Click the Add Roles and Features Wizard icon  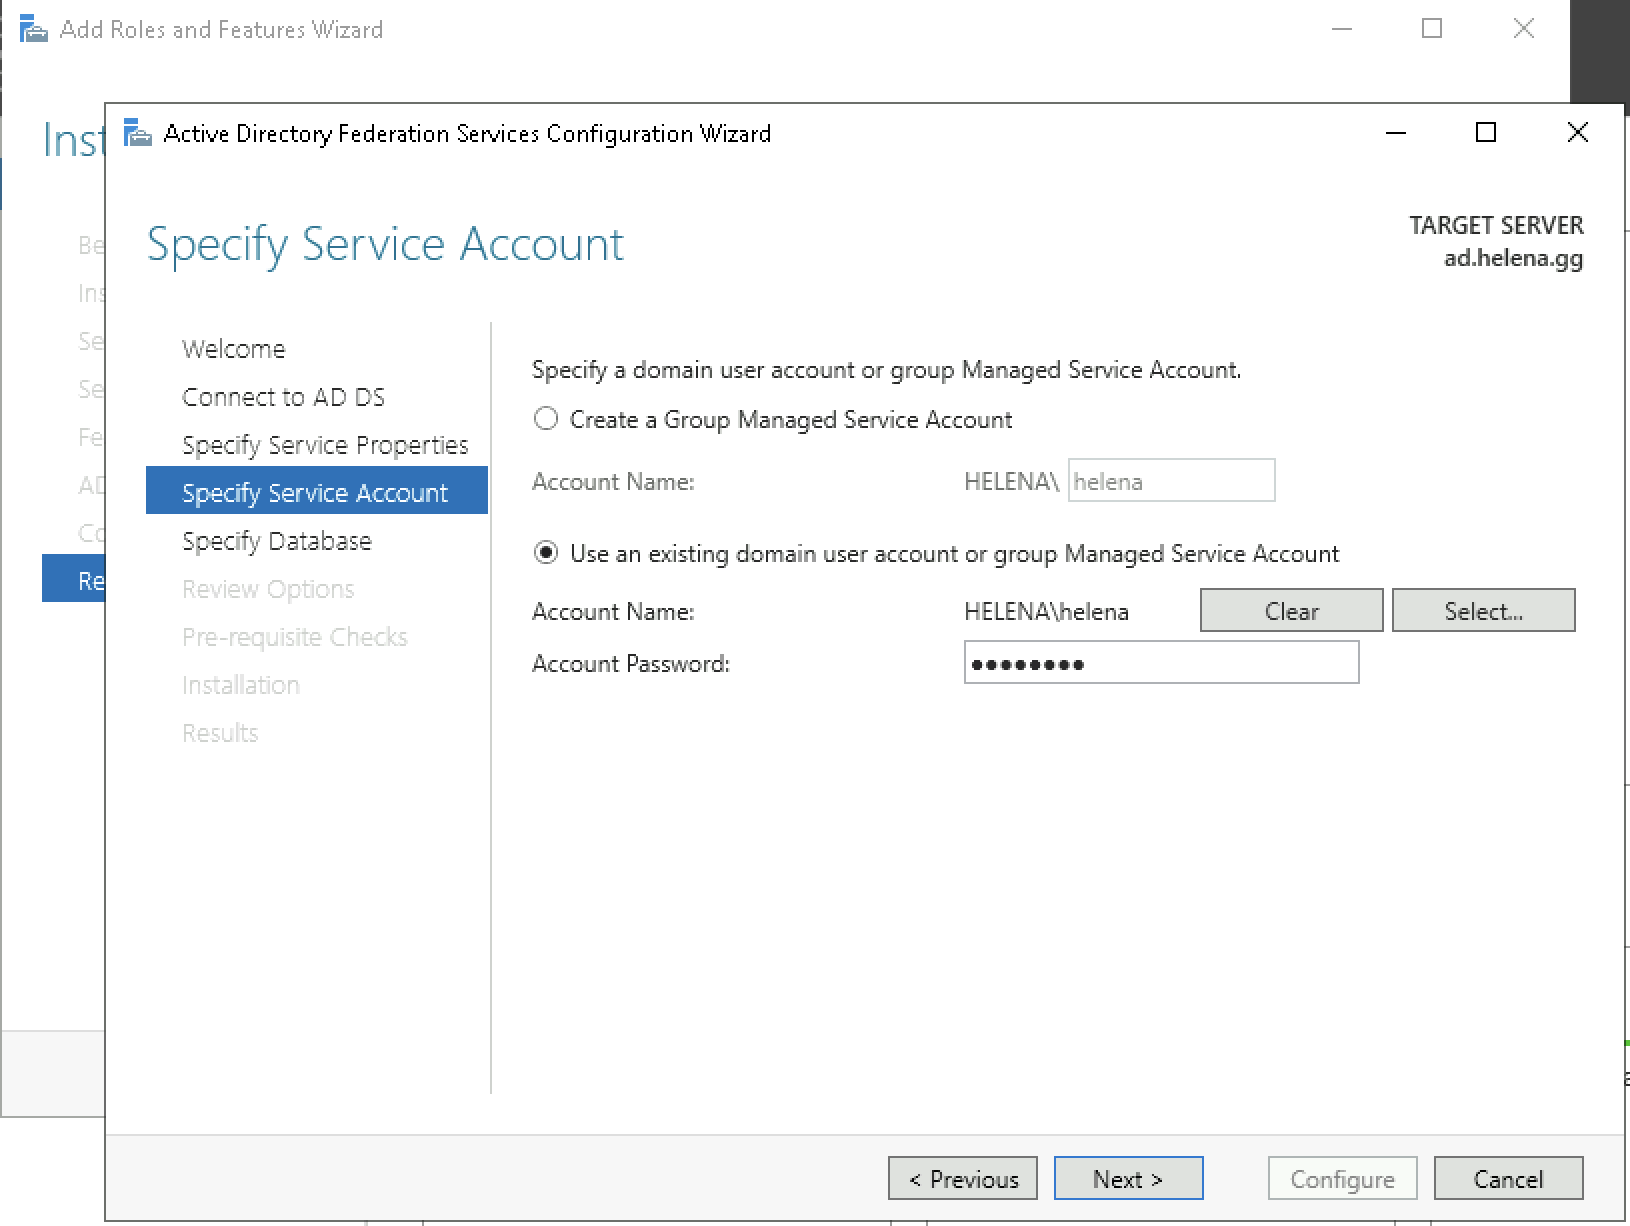tap(33, 30)
